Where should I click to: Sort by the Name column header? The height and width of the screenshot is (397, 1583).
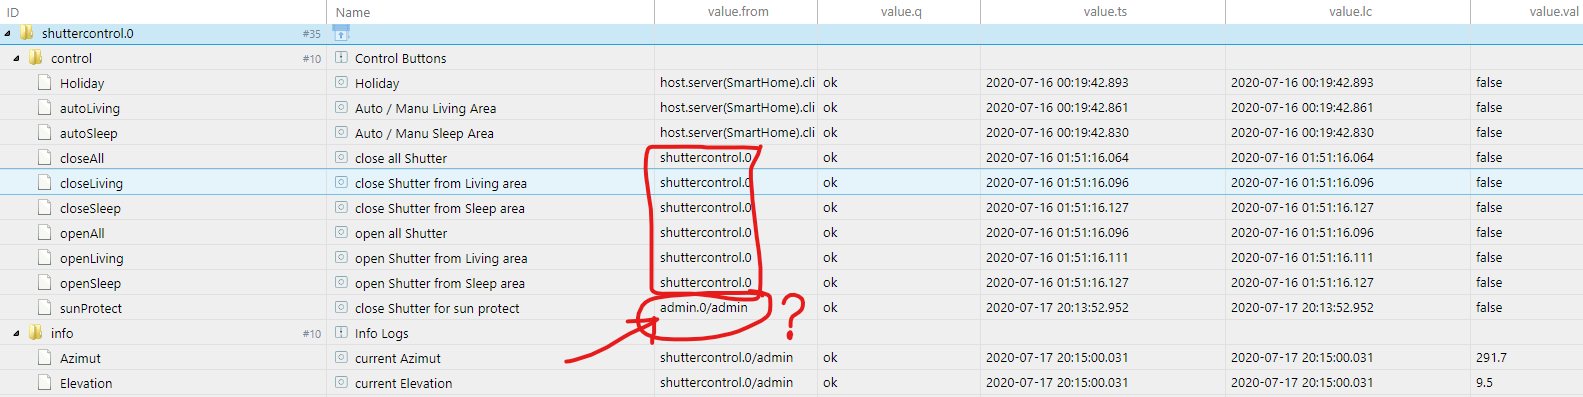pos(353,12)
